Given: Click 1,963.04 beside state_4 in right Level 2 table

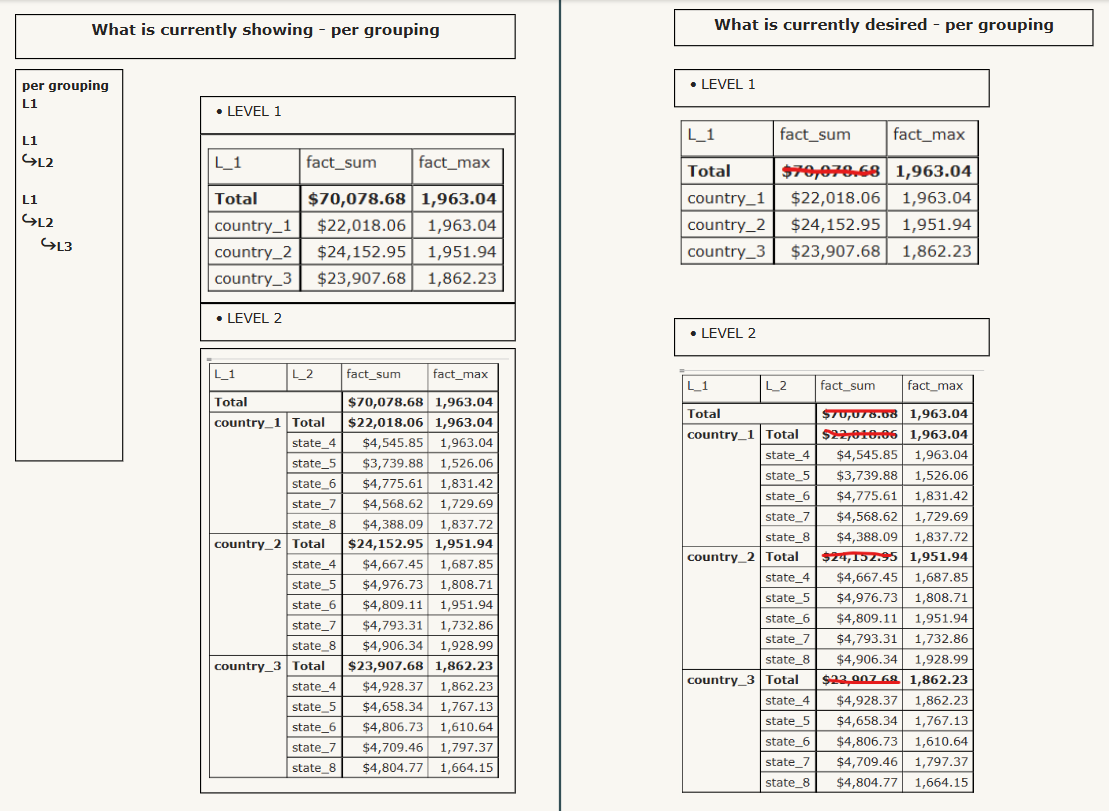Looking at the screenshot, I should point(941,455).
